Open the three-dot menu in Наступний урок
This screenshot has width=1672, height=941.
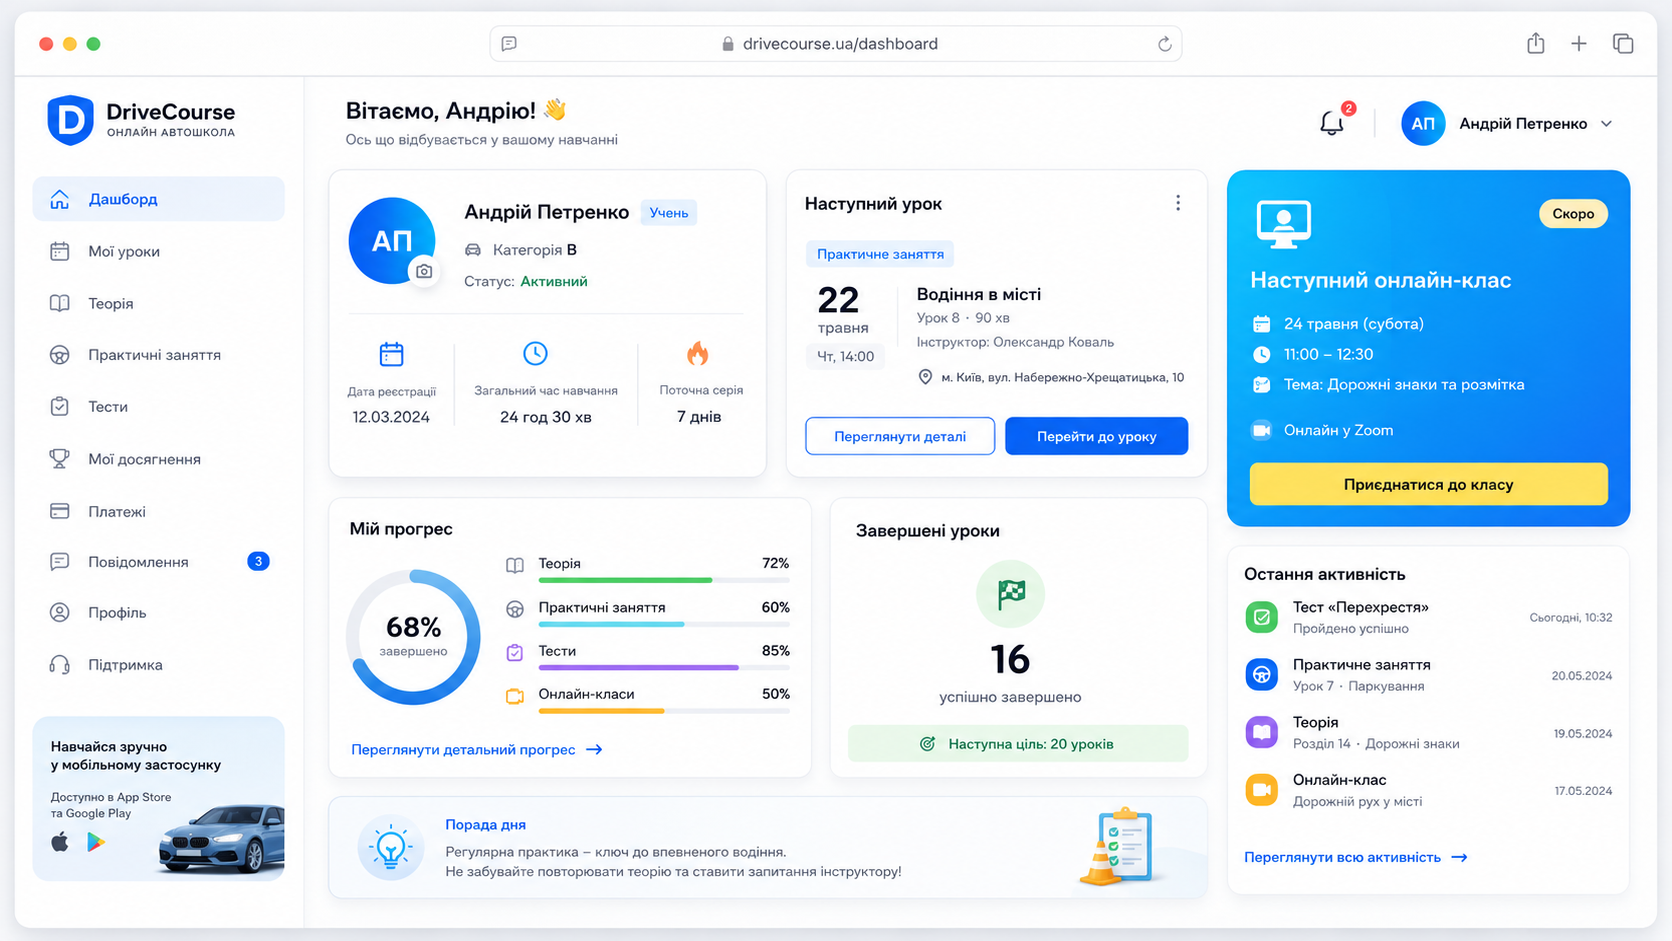[x=1178, y=203]
